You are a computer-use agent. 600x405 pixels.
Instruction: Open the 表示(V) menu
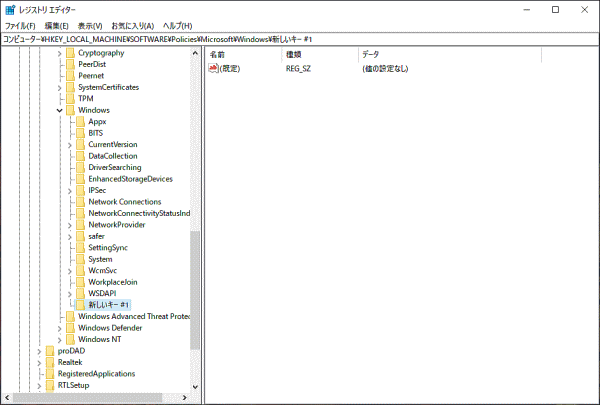click(90, 26)
